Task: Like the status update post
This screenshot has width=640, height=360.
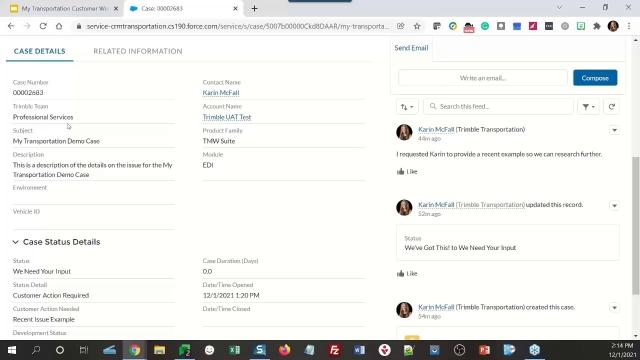Action: 407,273
